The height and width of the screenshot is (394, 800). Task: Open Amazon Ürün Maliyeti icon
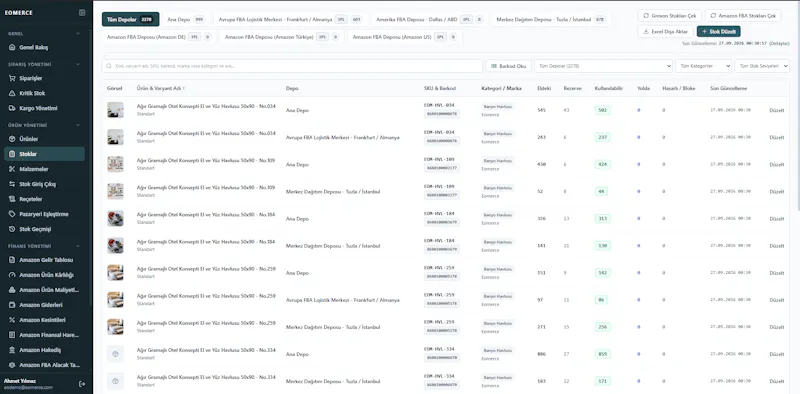[x=12, y=290]
